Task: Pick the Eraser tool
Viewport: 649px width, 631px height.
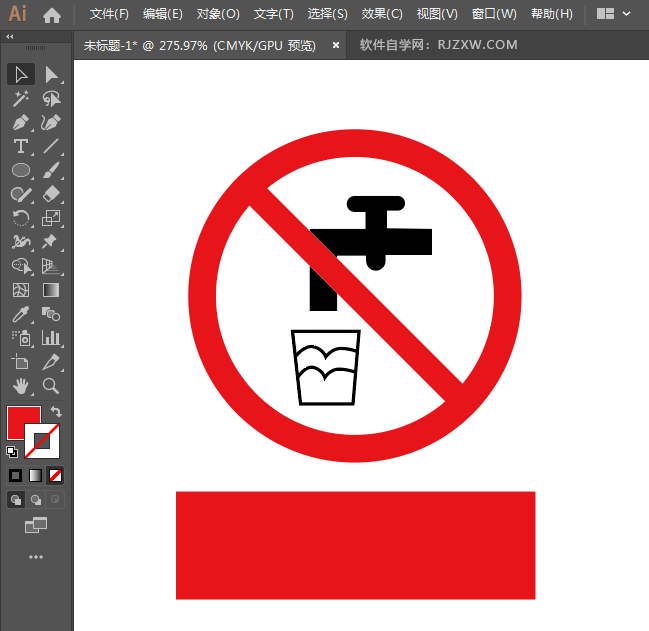Action: [51, 194]
